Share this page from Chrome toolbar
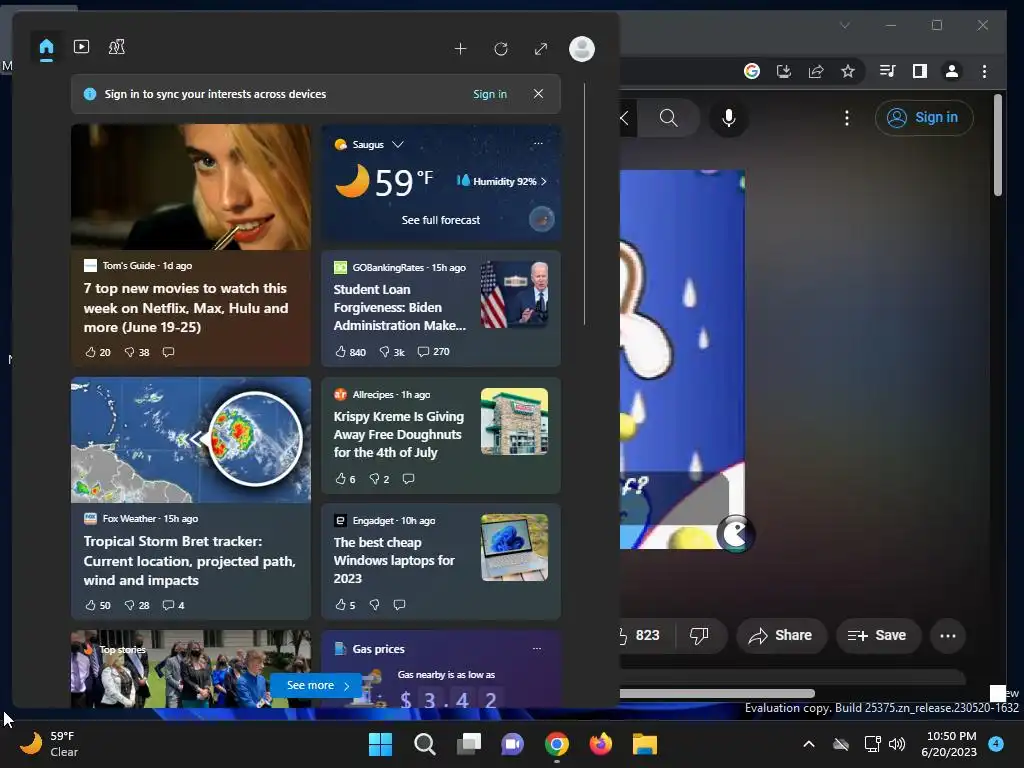Image resolution: width=1024 pixels, height=768 pixels. pos(816,71)
